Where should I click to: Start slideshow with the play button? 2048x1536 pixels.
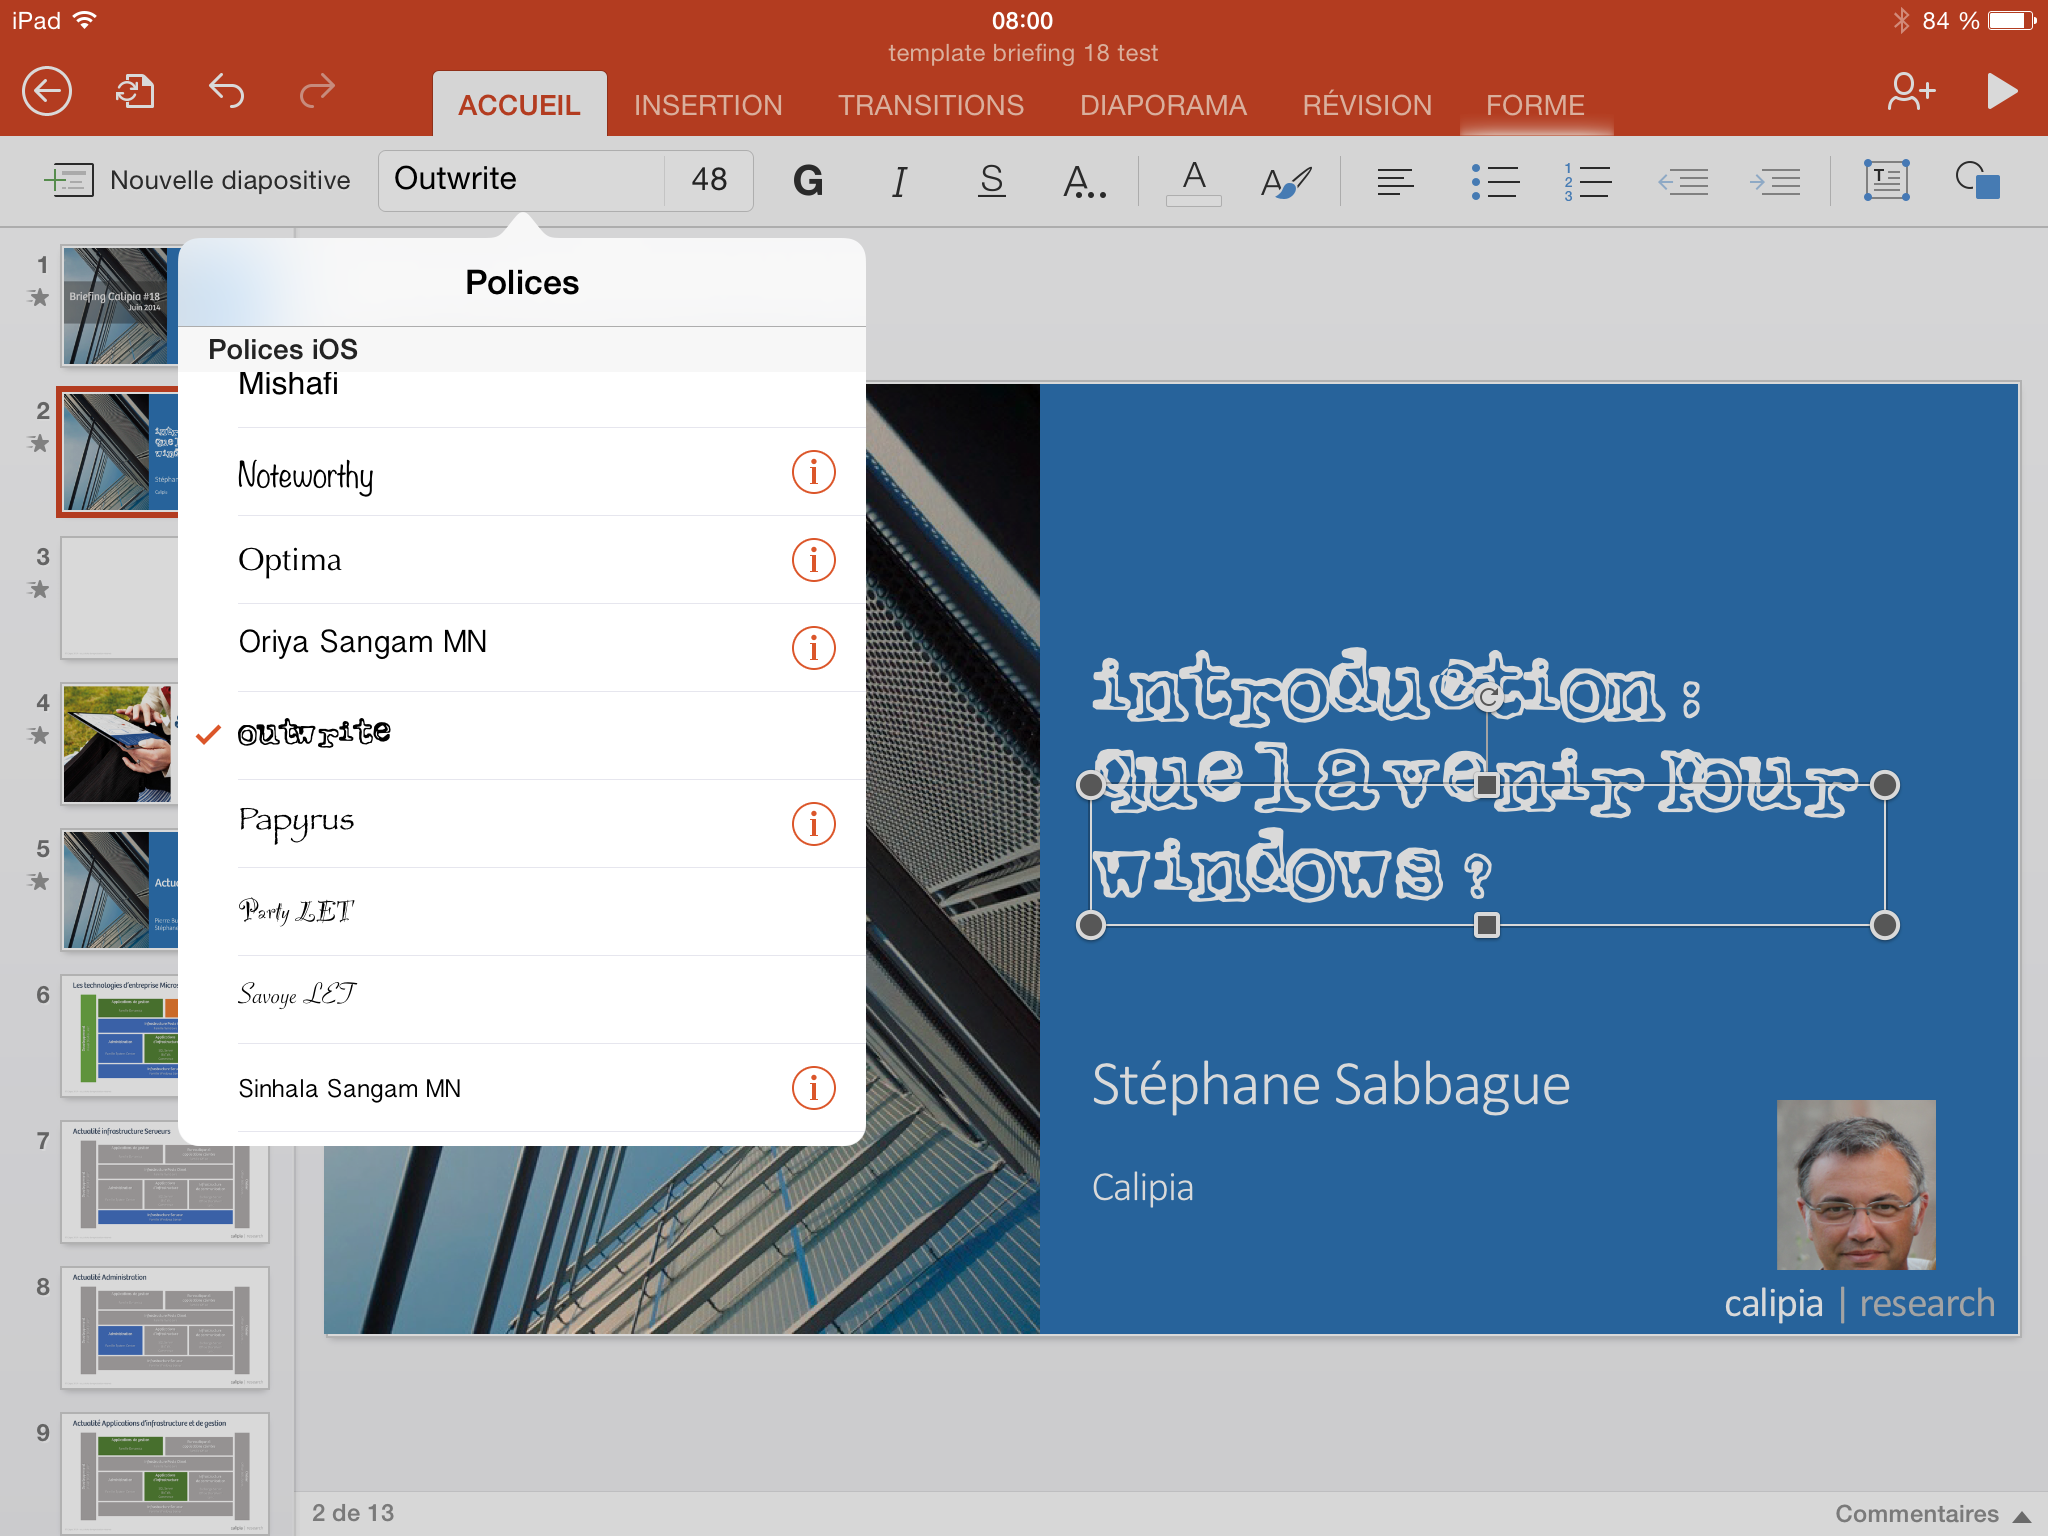click(2001, 92)
